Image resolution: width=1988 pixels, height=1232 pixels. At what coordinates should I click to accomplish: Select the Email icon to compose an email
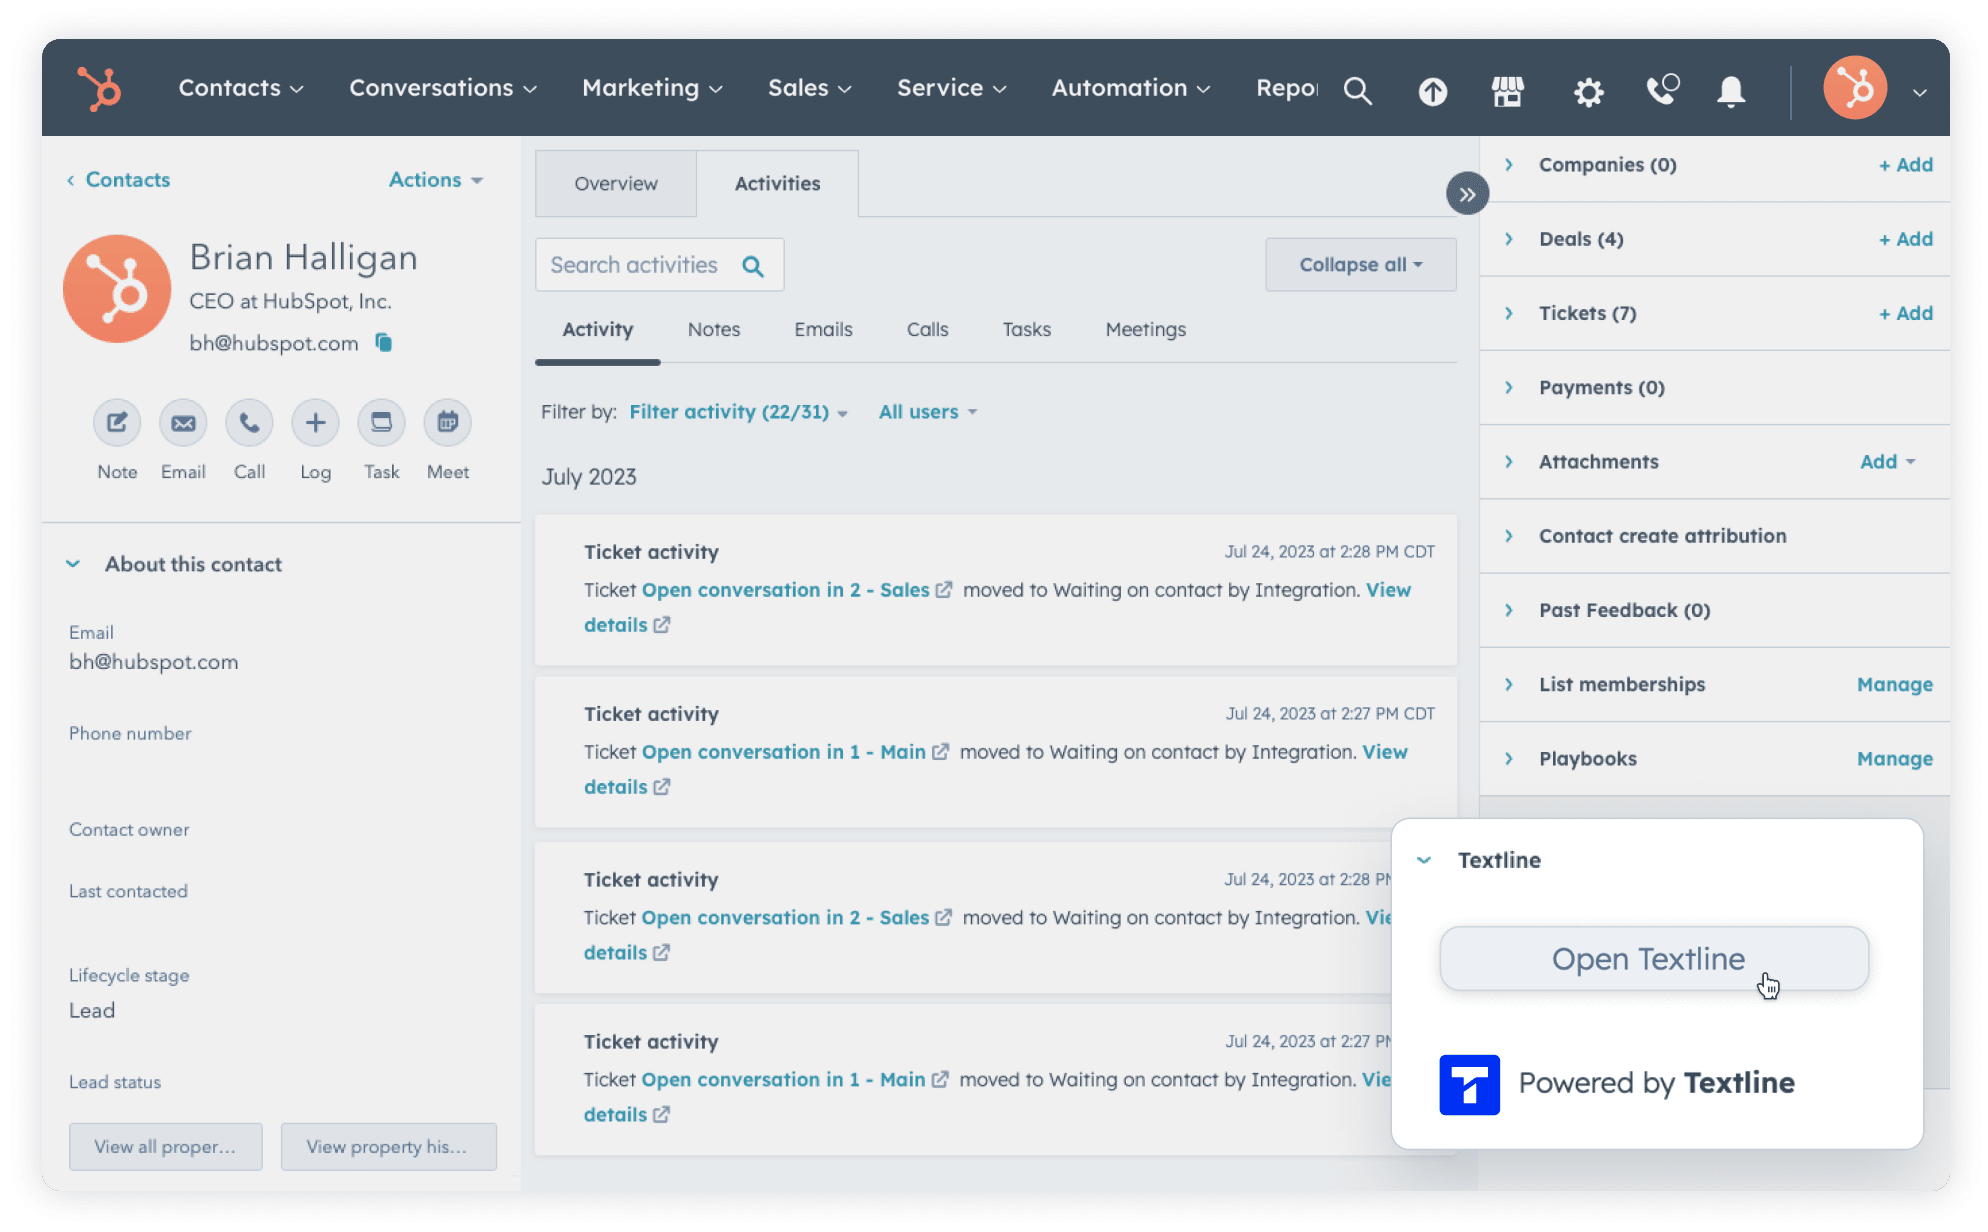[182, 422]
